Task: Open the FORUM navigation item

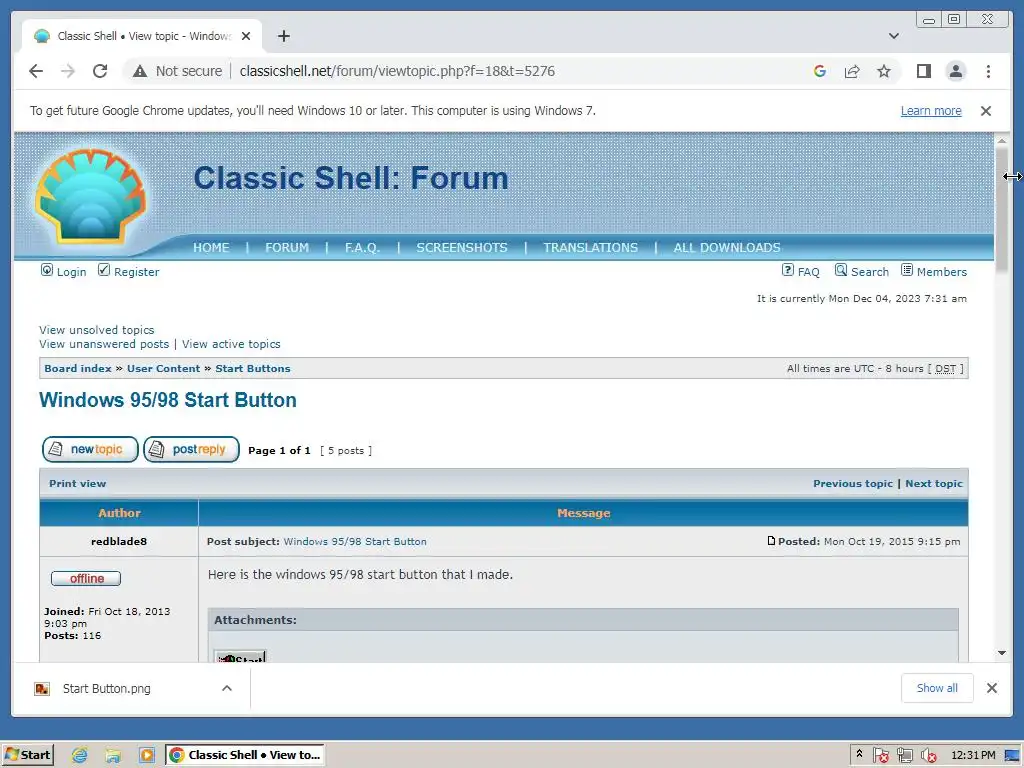Action: pyautogui.click(x=287, y=248)
